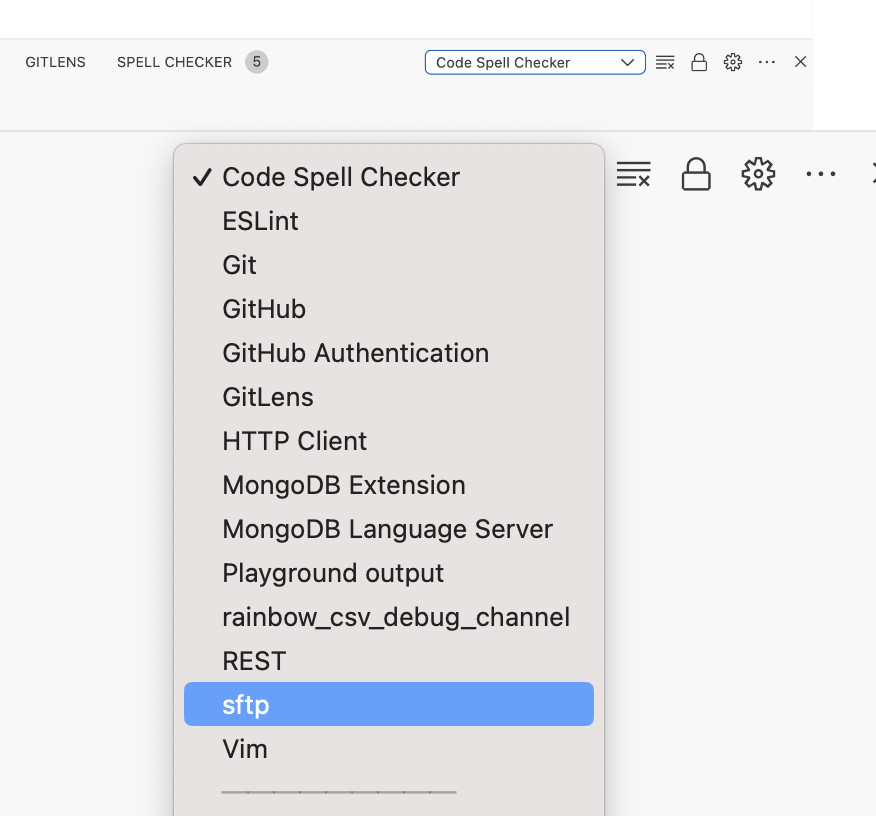Open output settings via the small gear icon
This screenshot has height=816, width=876.
pos(733,62)
